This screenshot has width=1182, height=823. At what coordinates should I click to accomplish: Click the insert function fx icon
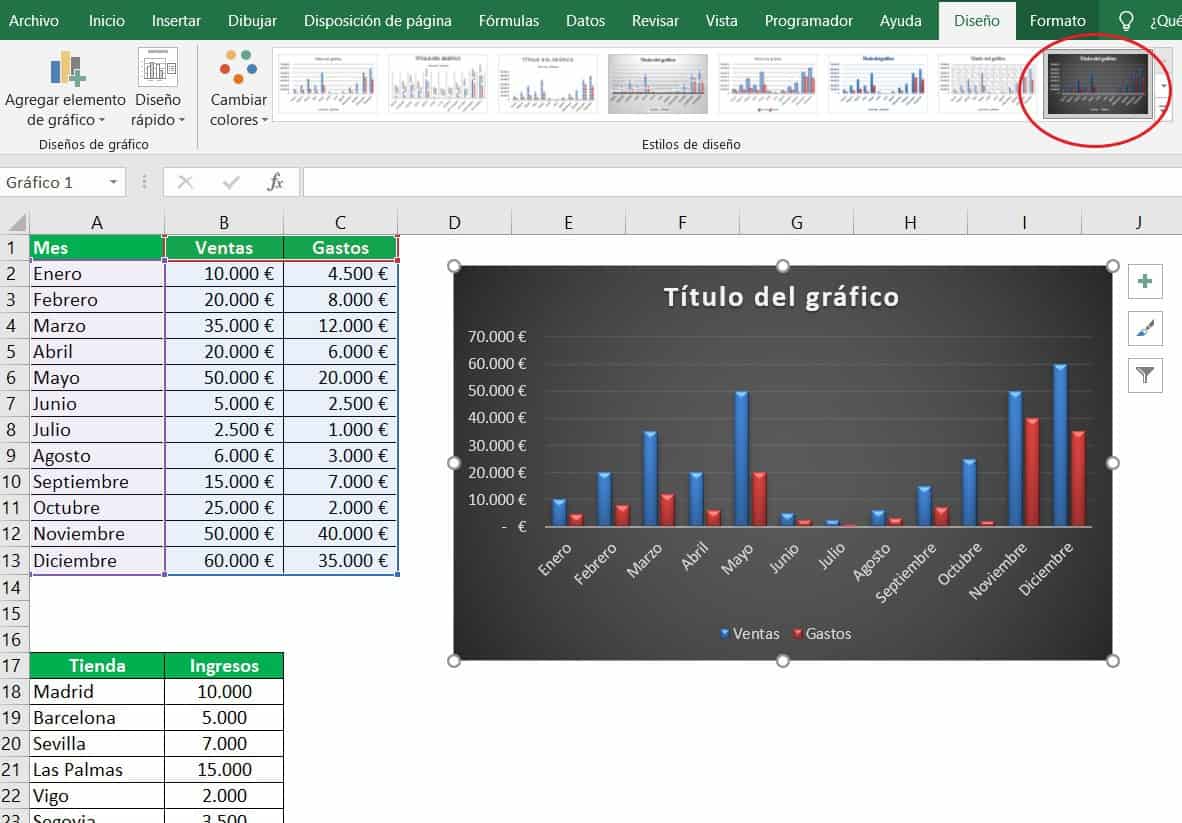click(275, 182)
